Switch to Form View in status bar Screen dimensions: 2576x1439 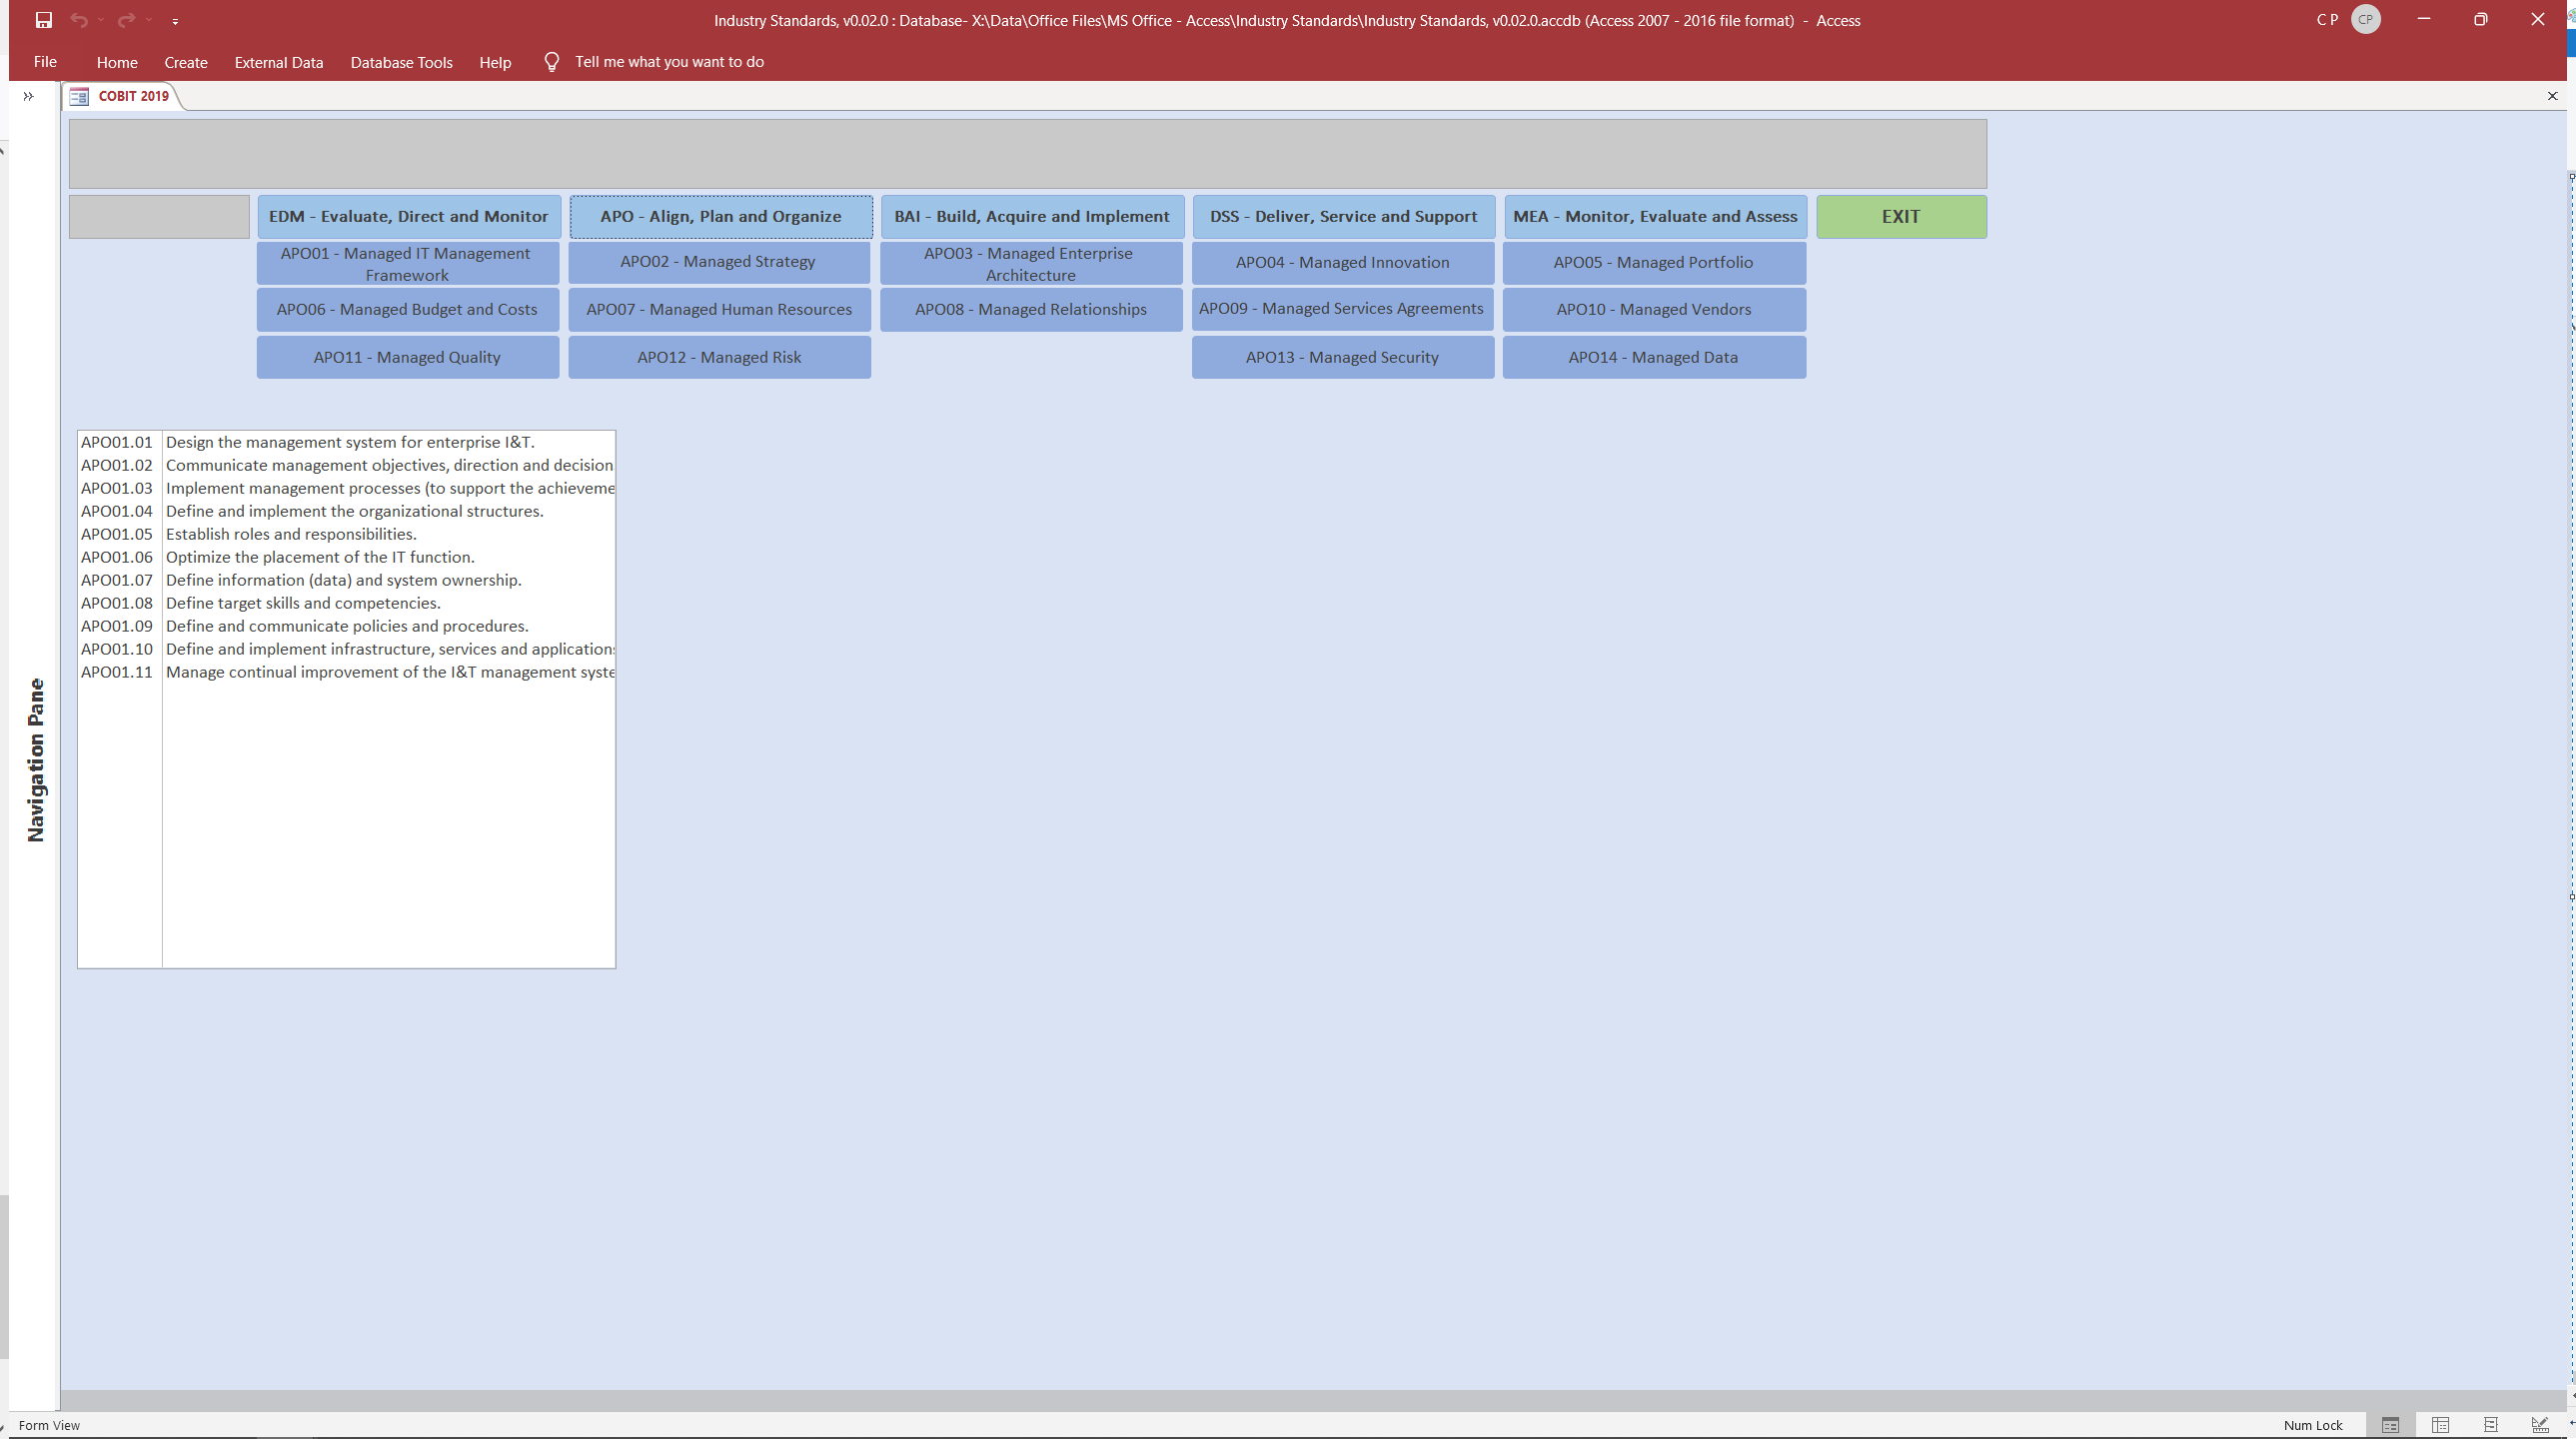(2390, 1425)
